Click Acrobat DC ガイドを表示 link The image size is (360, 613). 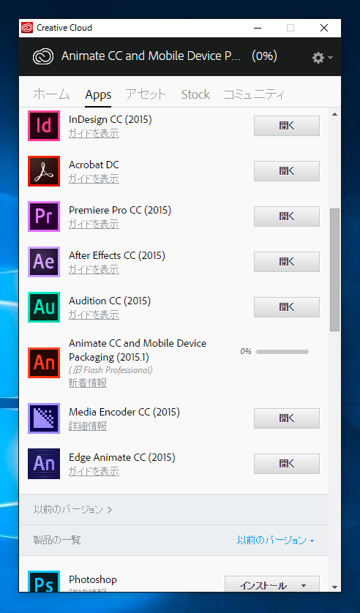click(x=94, y=179)
